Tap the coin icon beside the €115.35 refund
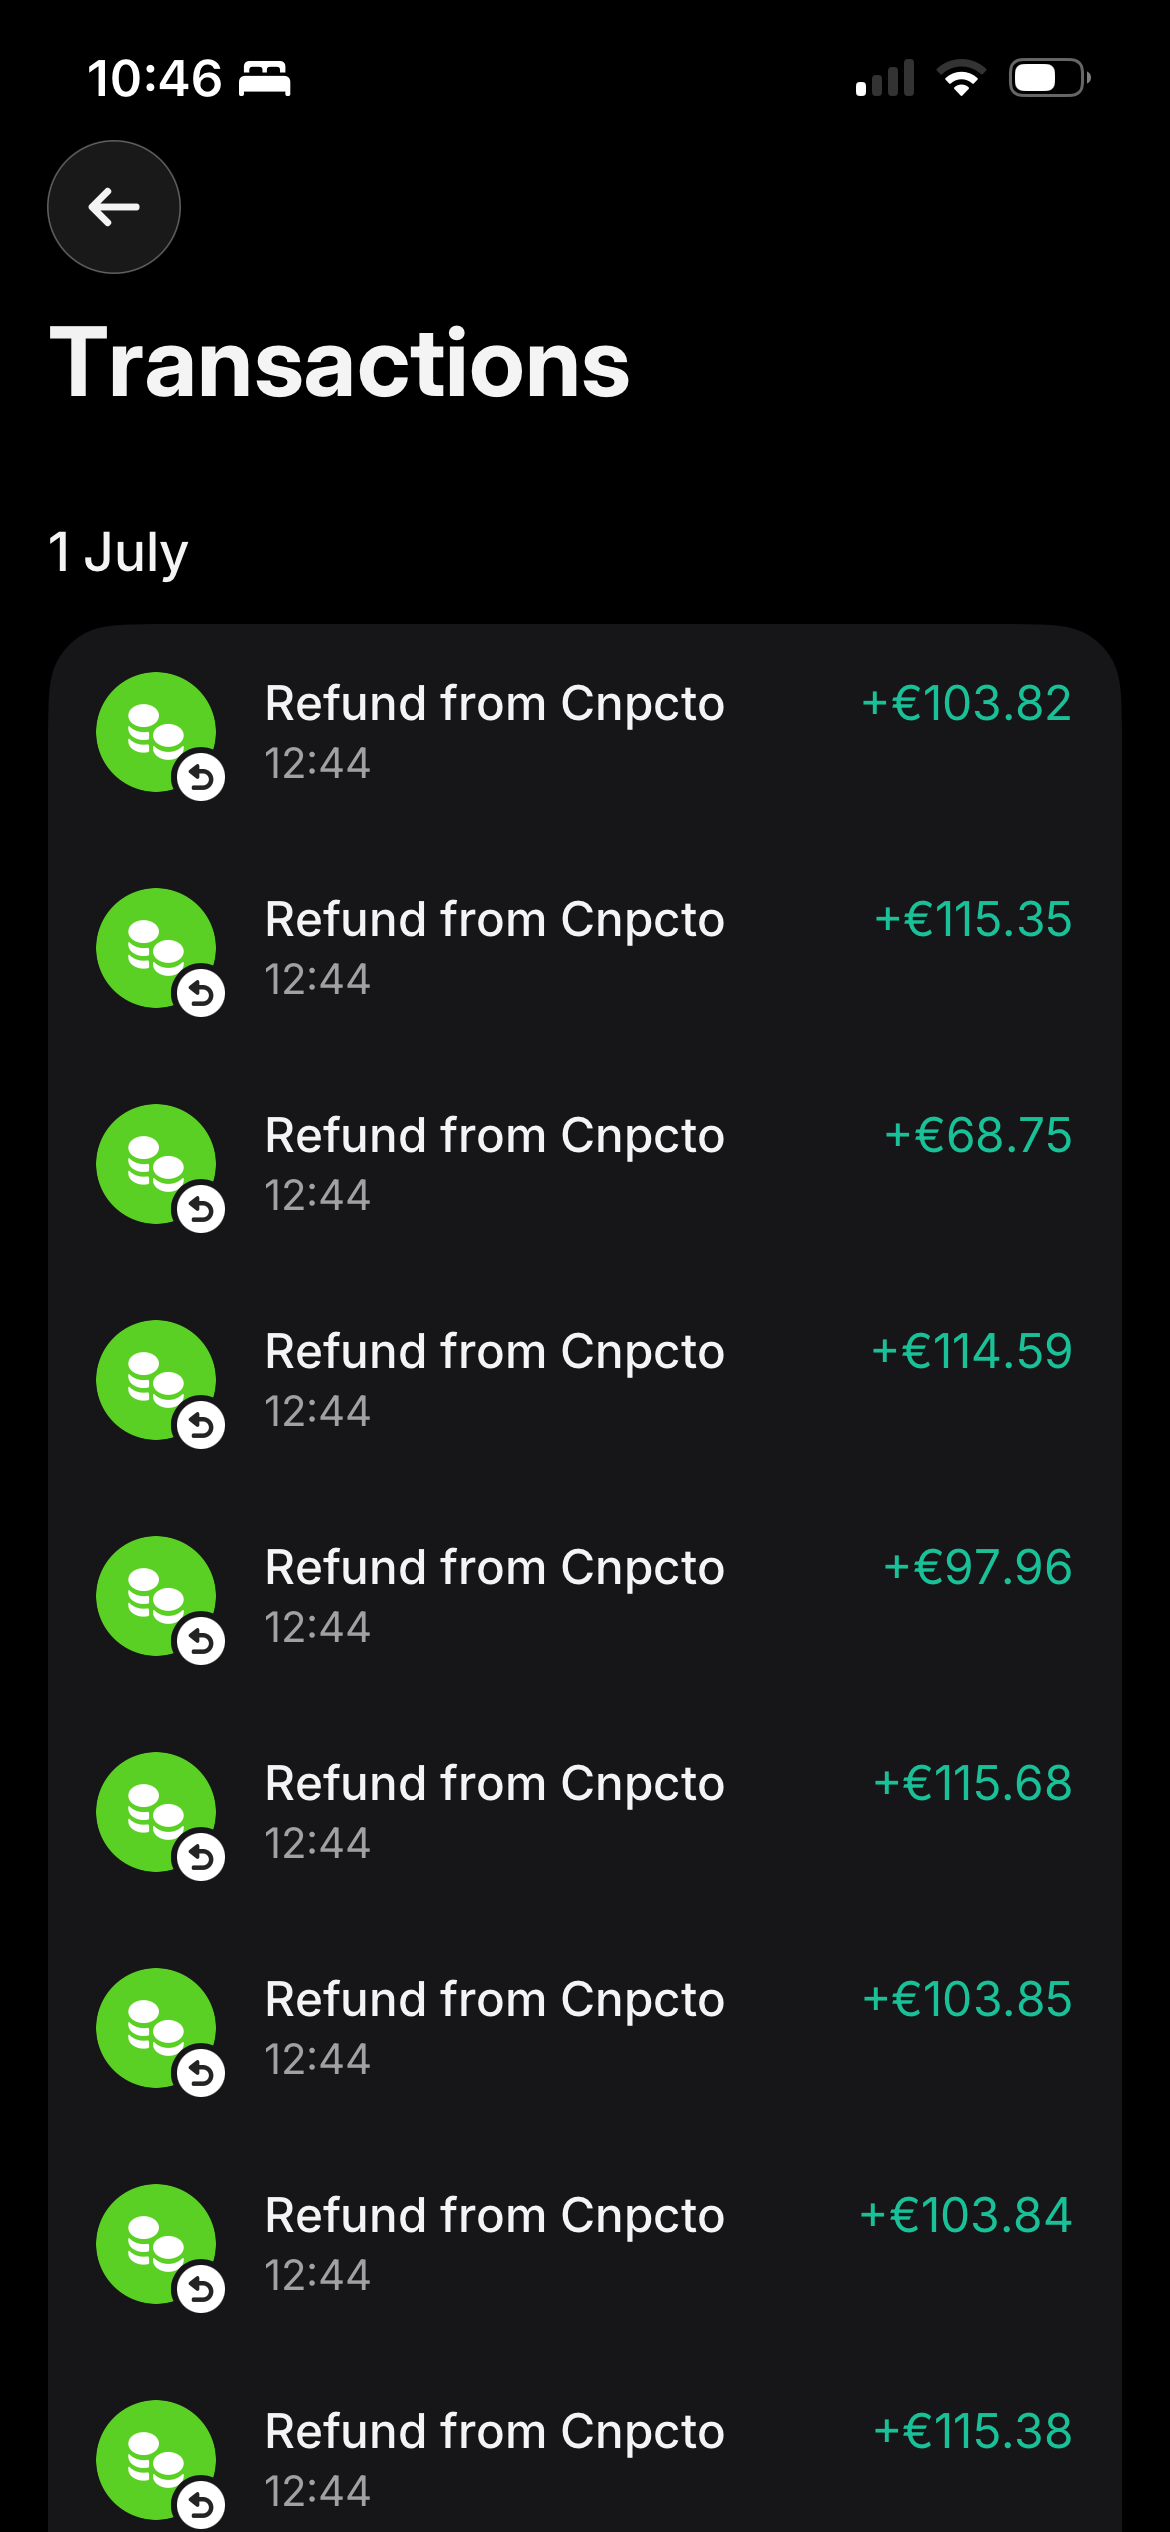This screenshot has height=2532, width=1170. pyautogui.click(x=156, y=948)
